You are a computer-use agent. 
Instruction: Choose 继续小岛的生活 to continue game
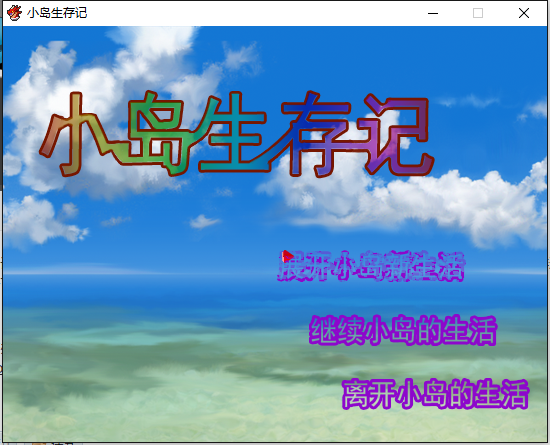(x=403, y=330)
